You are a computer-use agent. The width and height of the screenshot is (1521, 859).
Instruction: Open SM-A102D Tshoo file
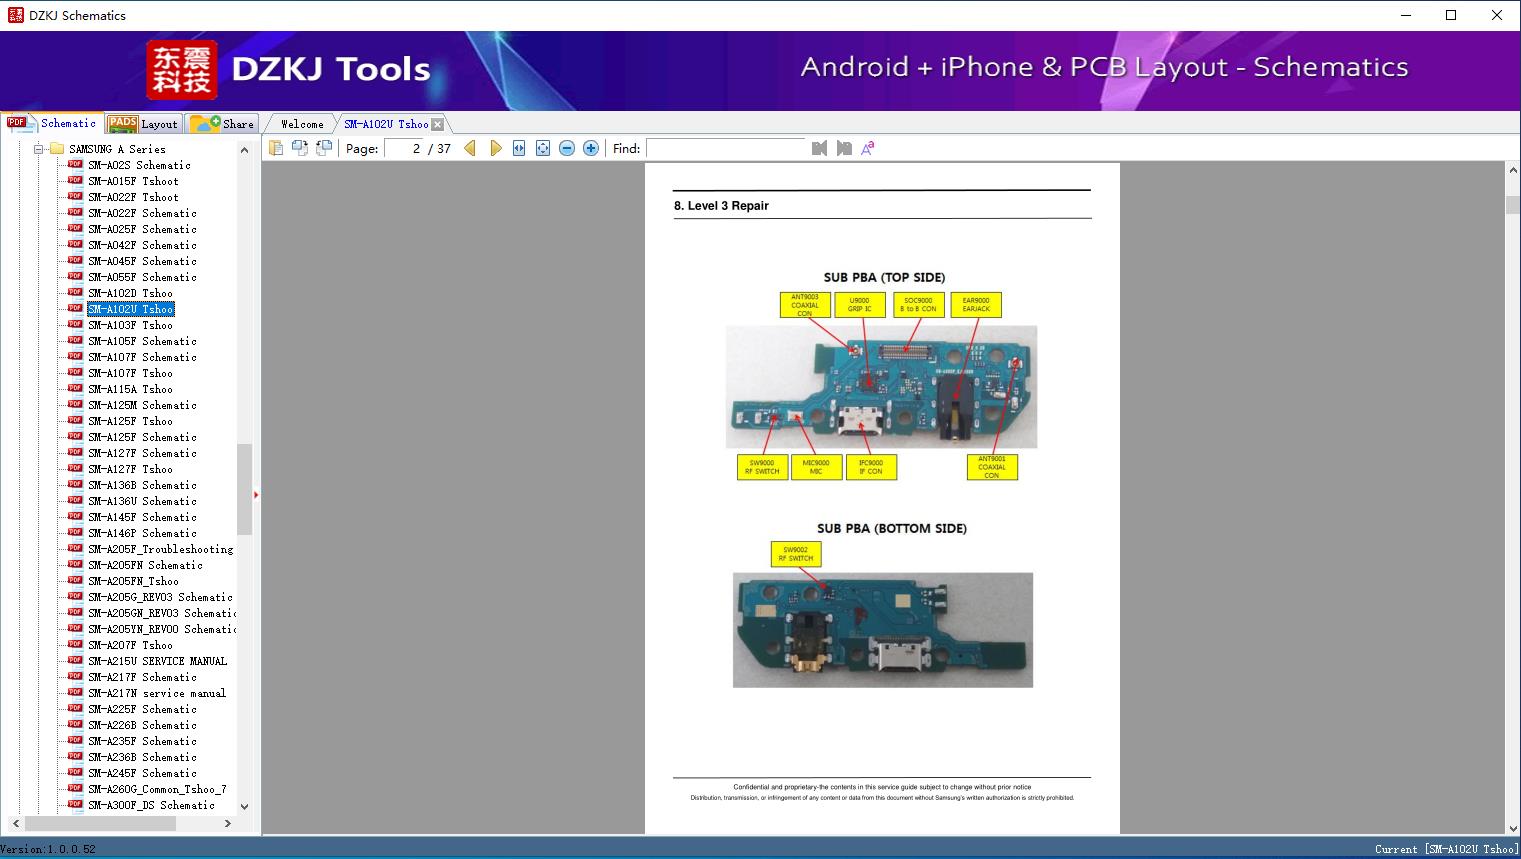click(130, 293)
